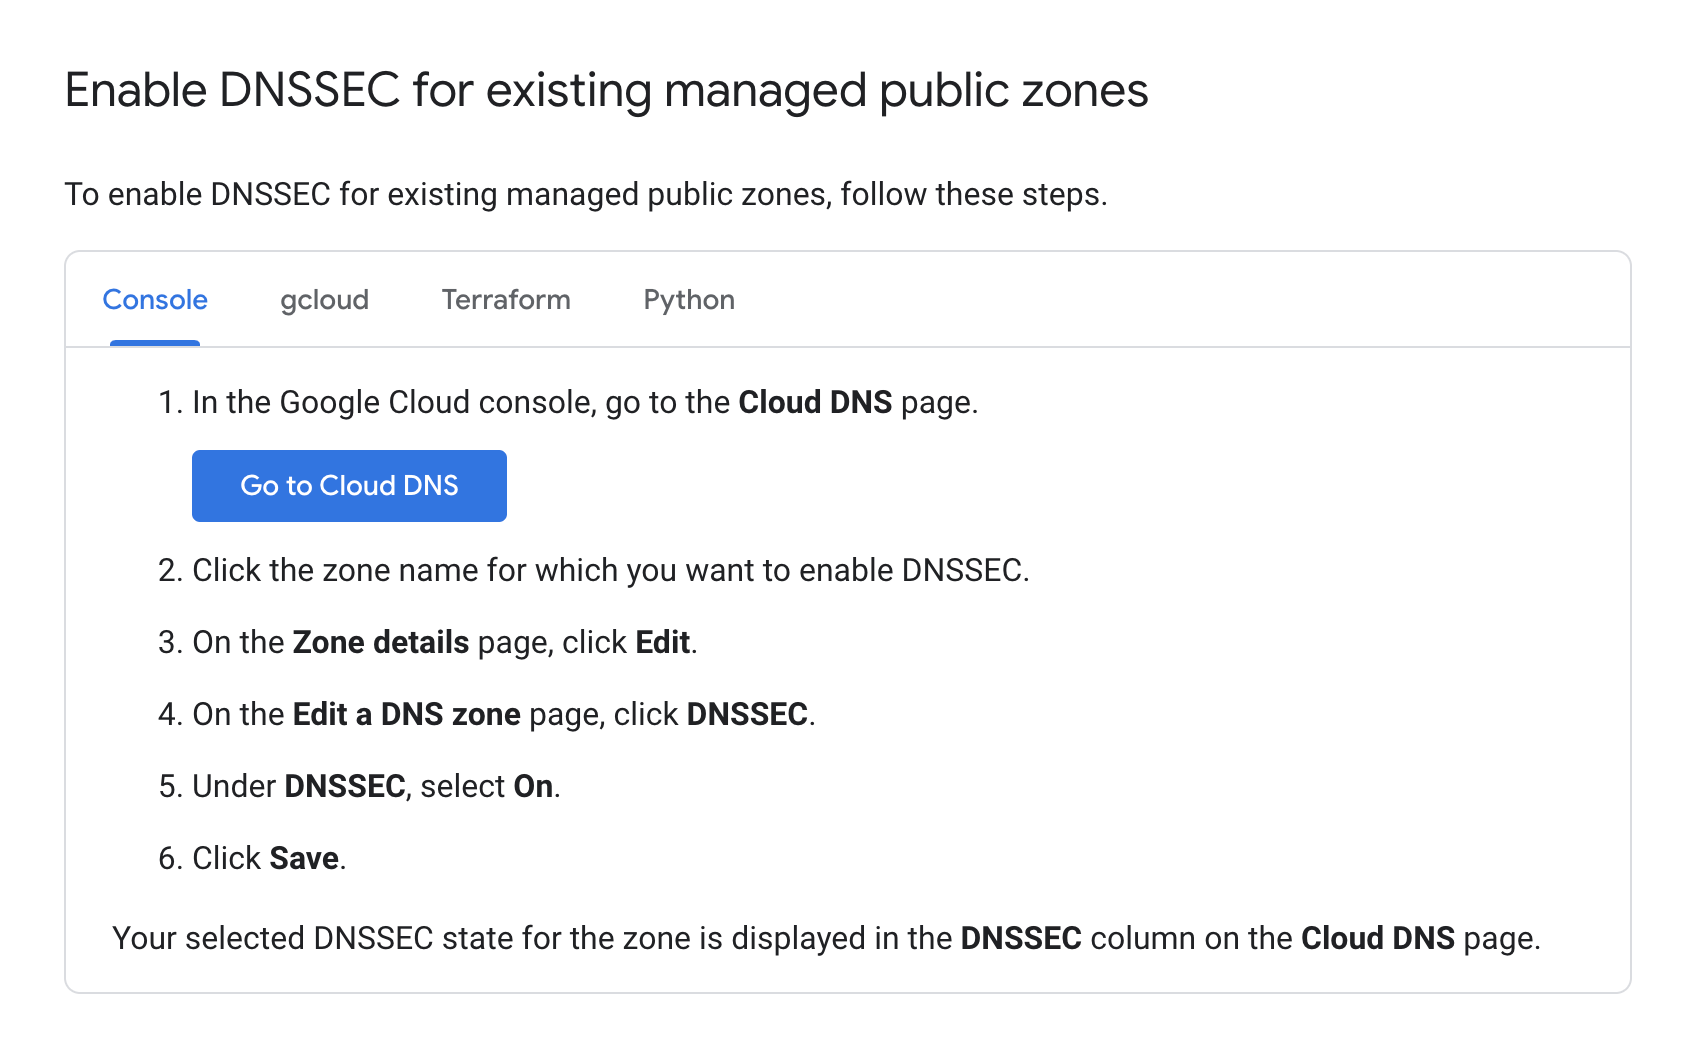The image size is (1696, 1060).
Task: Click bold Cloud DNS in final paragraph
Action: click(1377, 938)
